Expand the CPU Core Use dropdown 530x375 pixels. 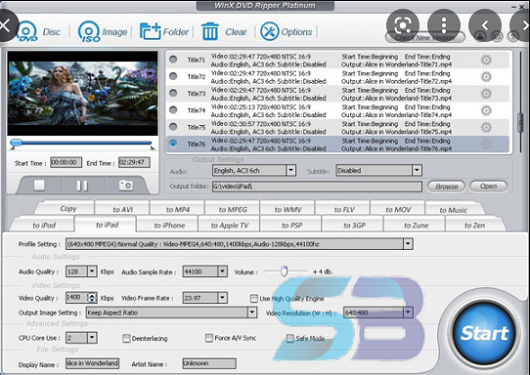(x=92, y=337)
